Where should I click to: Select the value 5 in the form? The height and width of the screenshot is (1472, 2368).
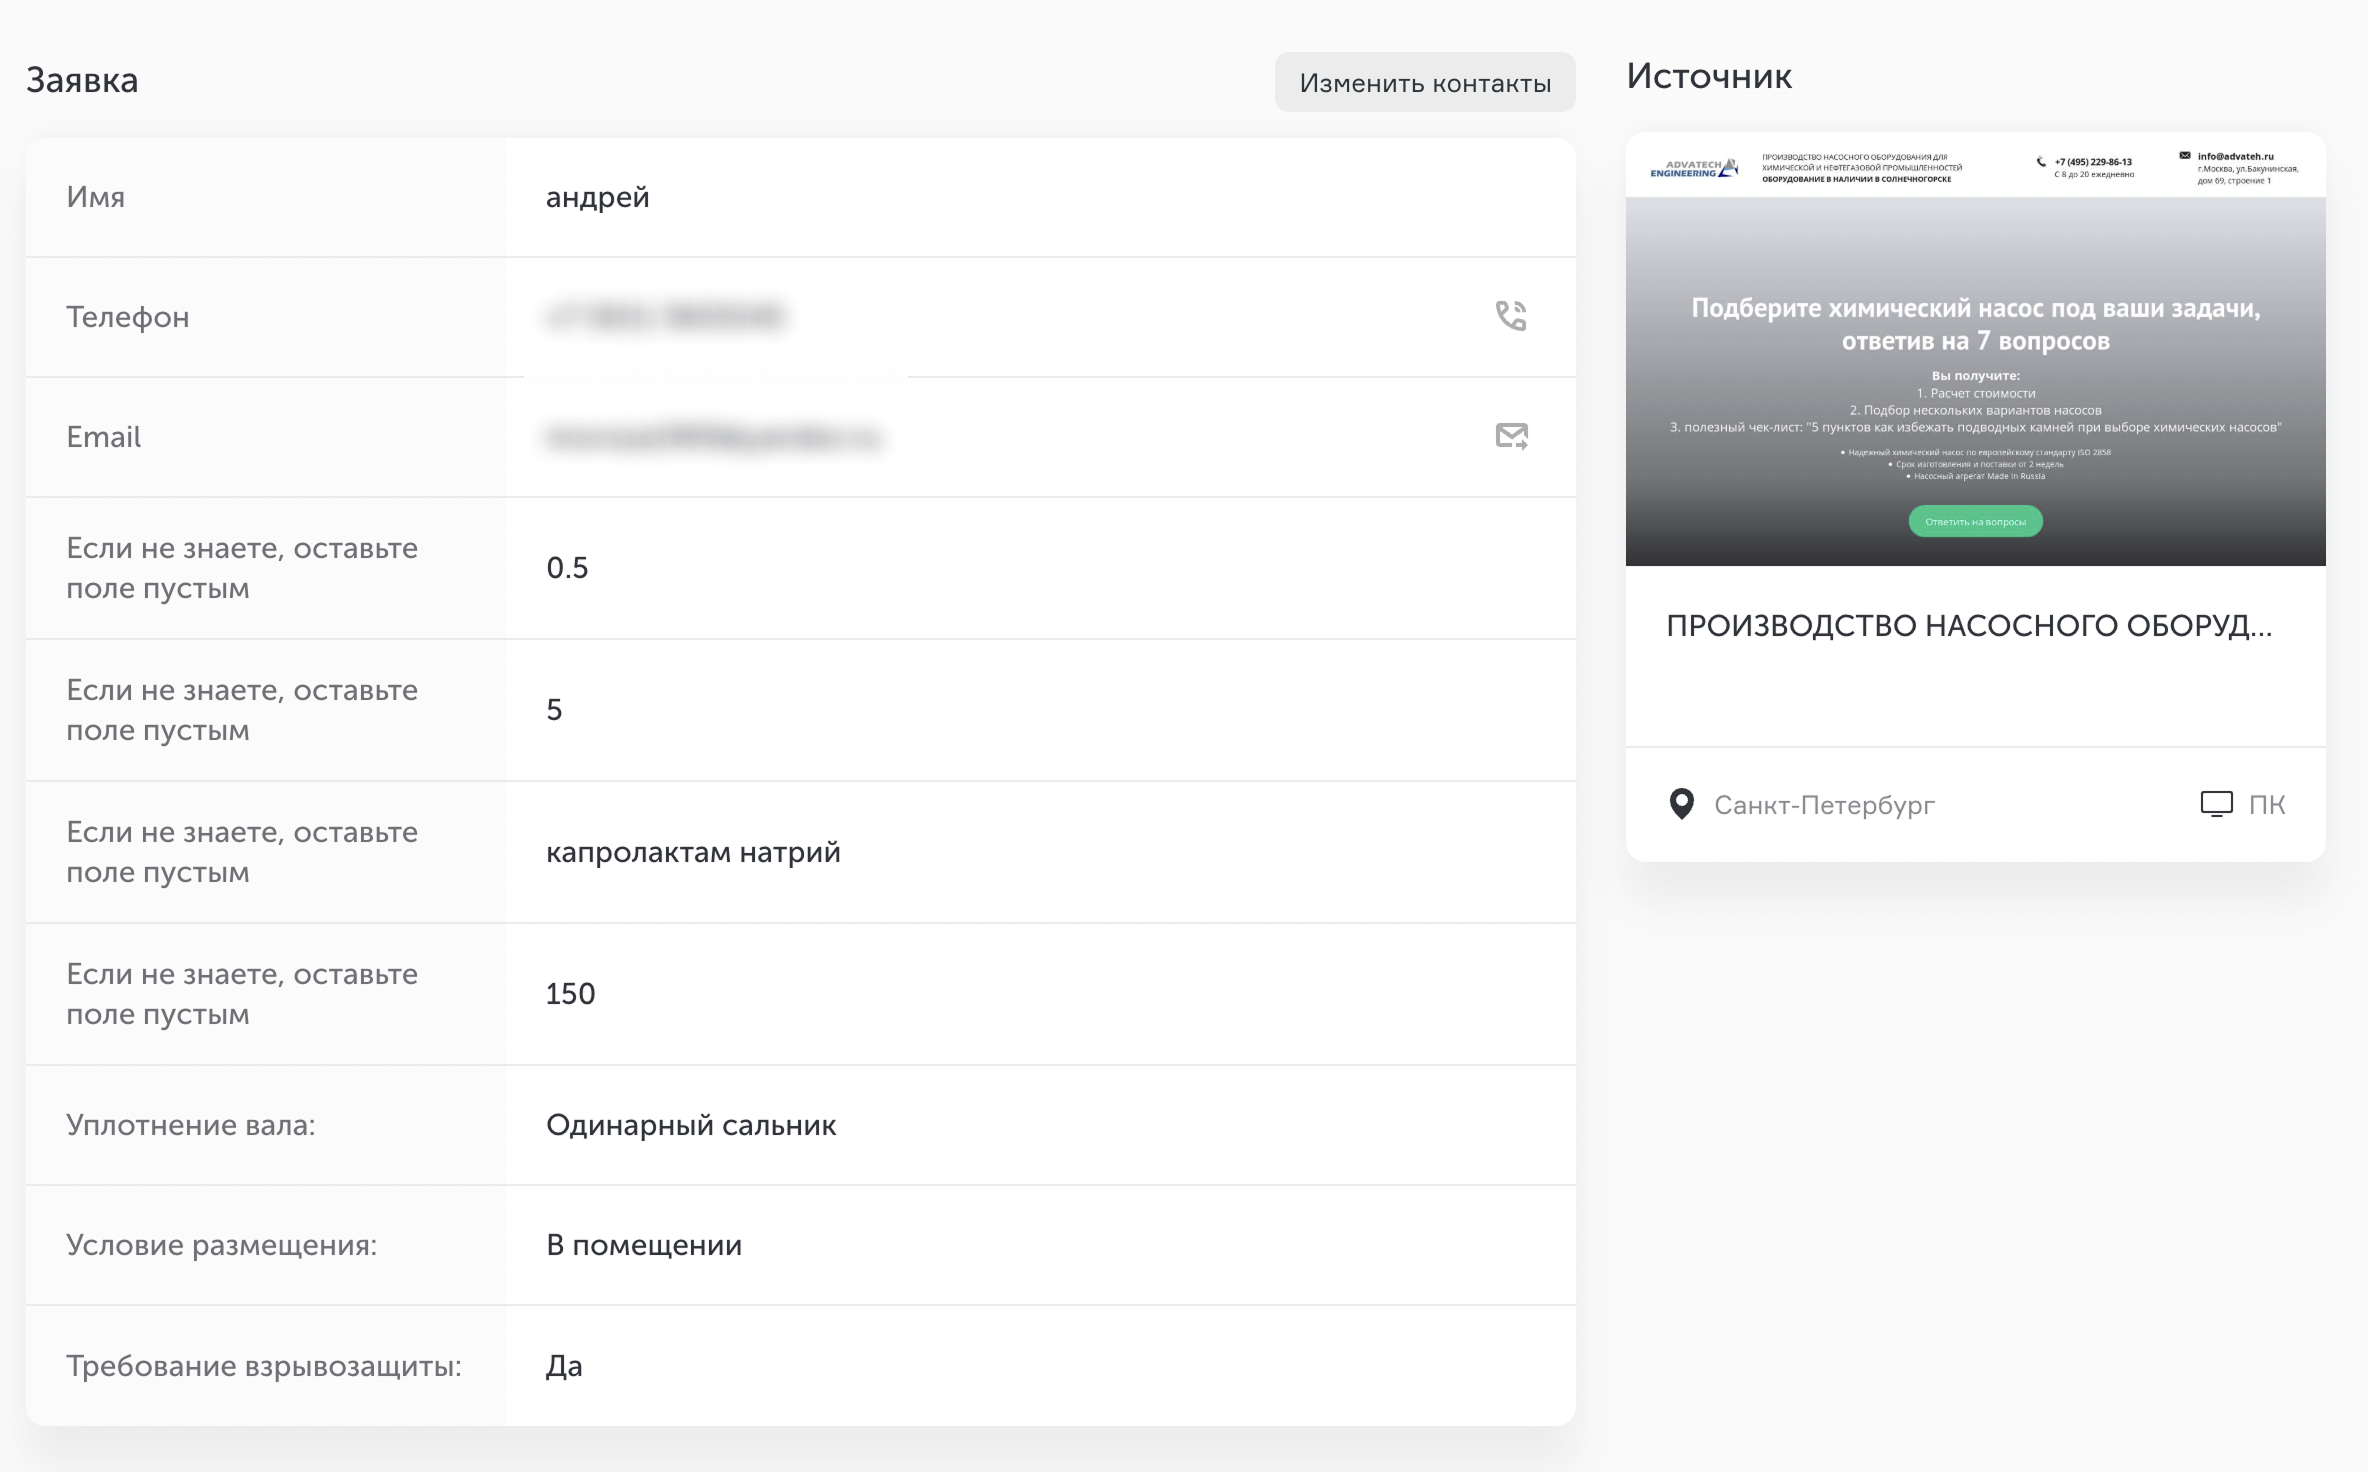point(554,710)
